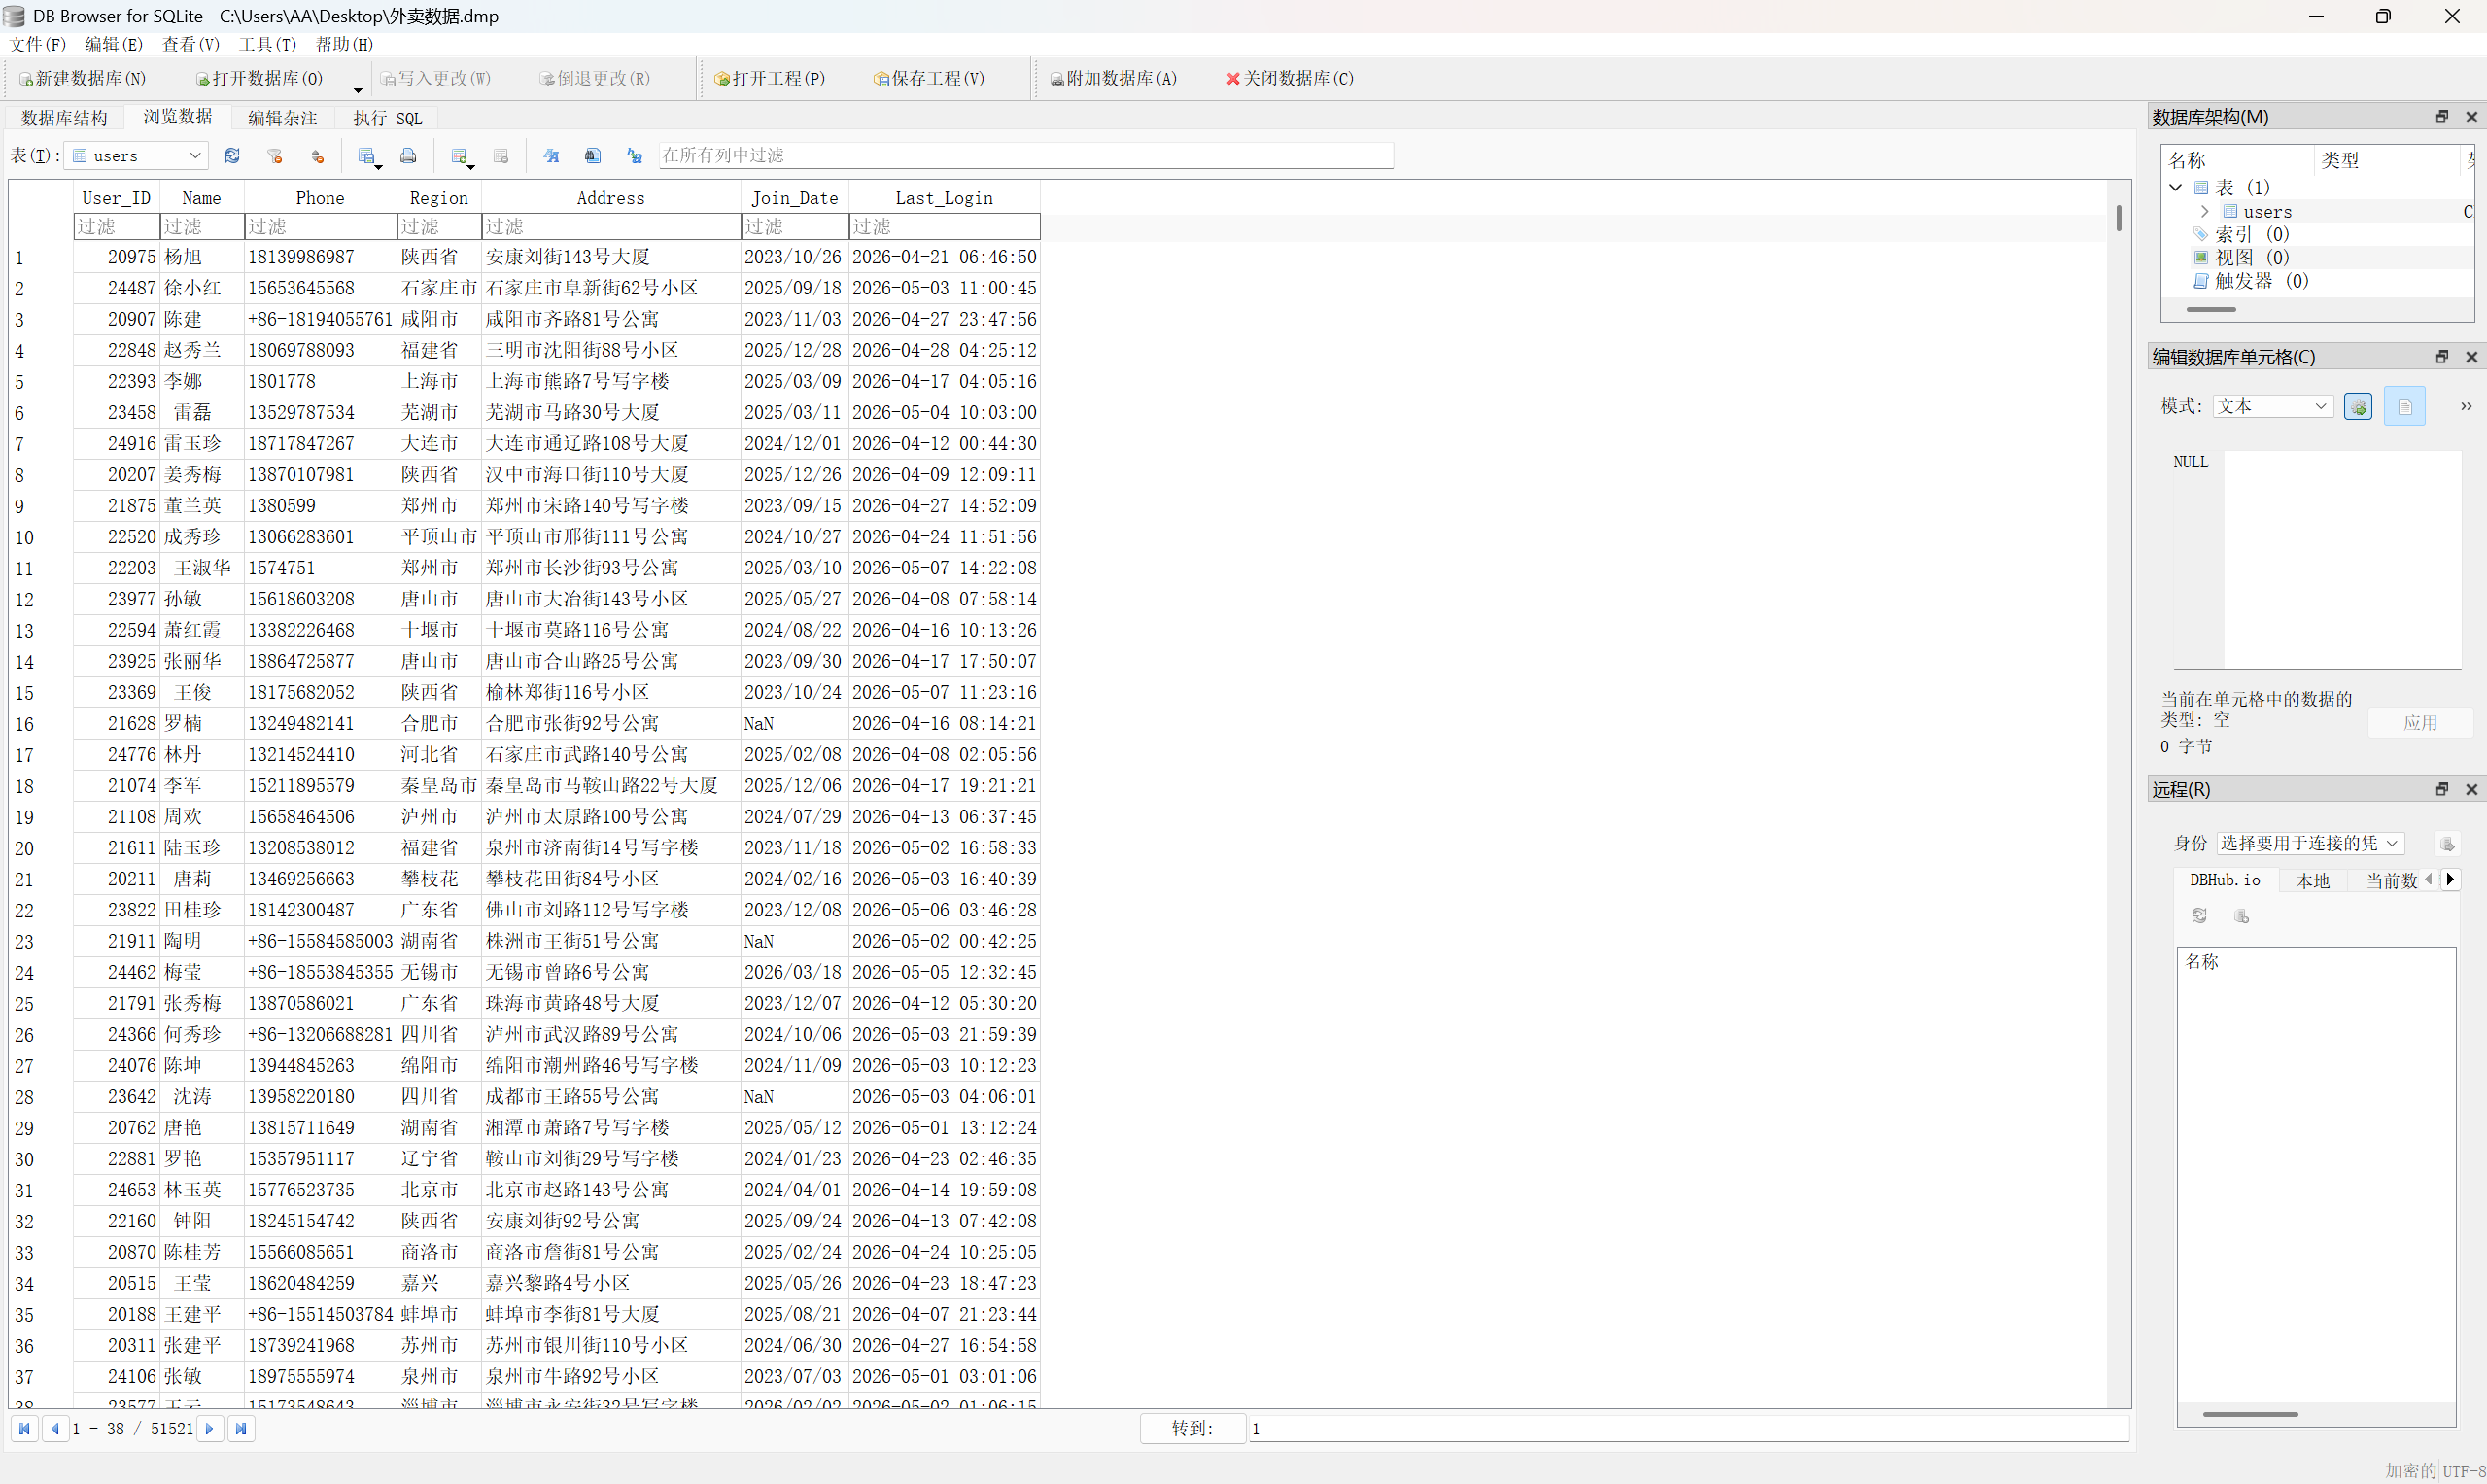2487x1484 pixels.
Task: Click Open Project (打开工程) button
Action: 770,78
